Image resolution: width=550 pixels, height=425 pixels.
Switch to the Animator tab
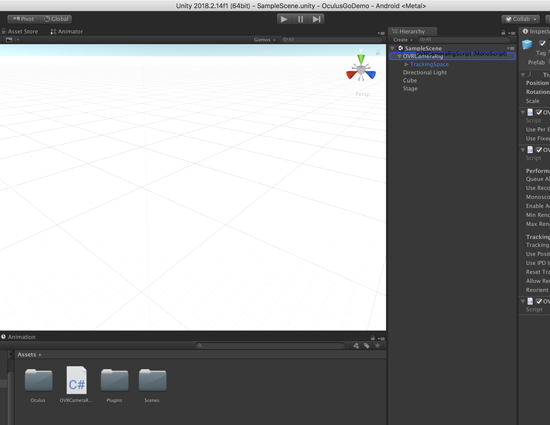click(67, 32)
